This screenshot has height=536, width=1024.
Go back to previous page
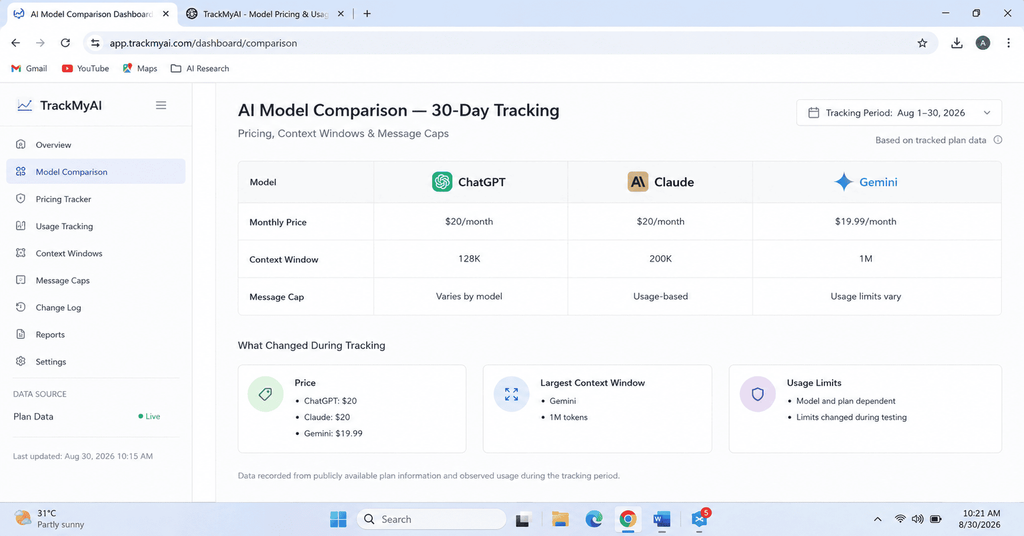[16, 43]
